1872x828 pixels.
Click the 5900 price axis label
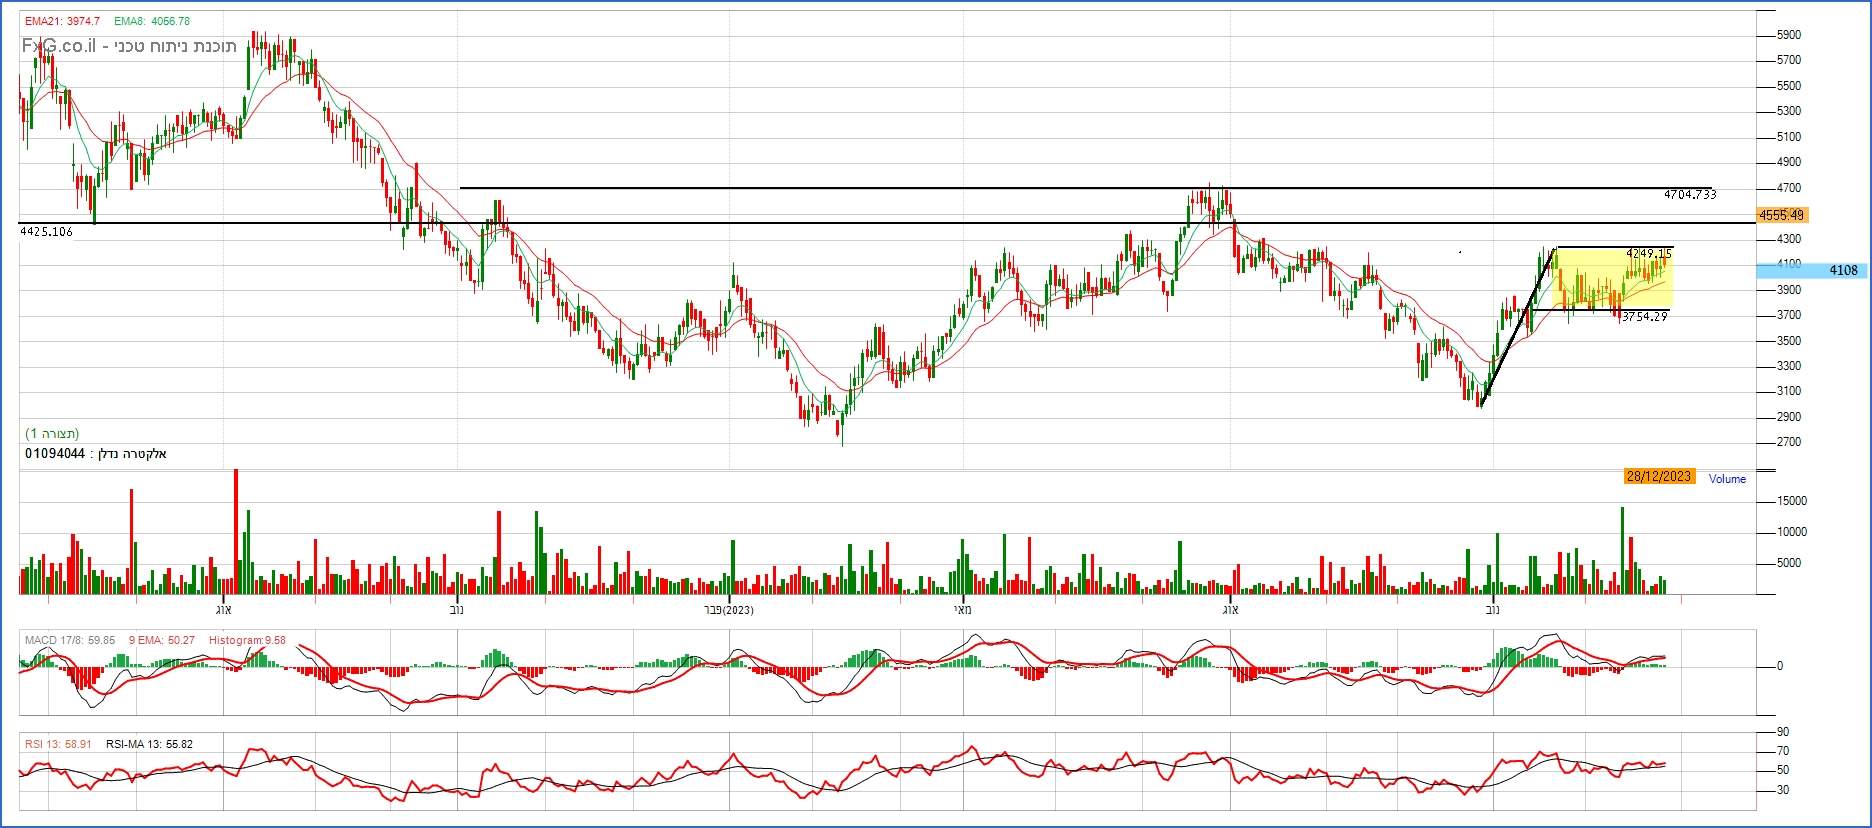[1788, 35]
